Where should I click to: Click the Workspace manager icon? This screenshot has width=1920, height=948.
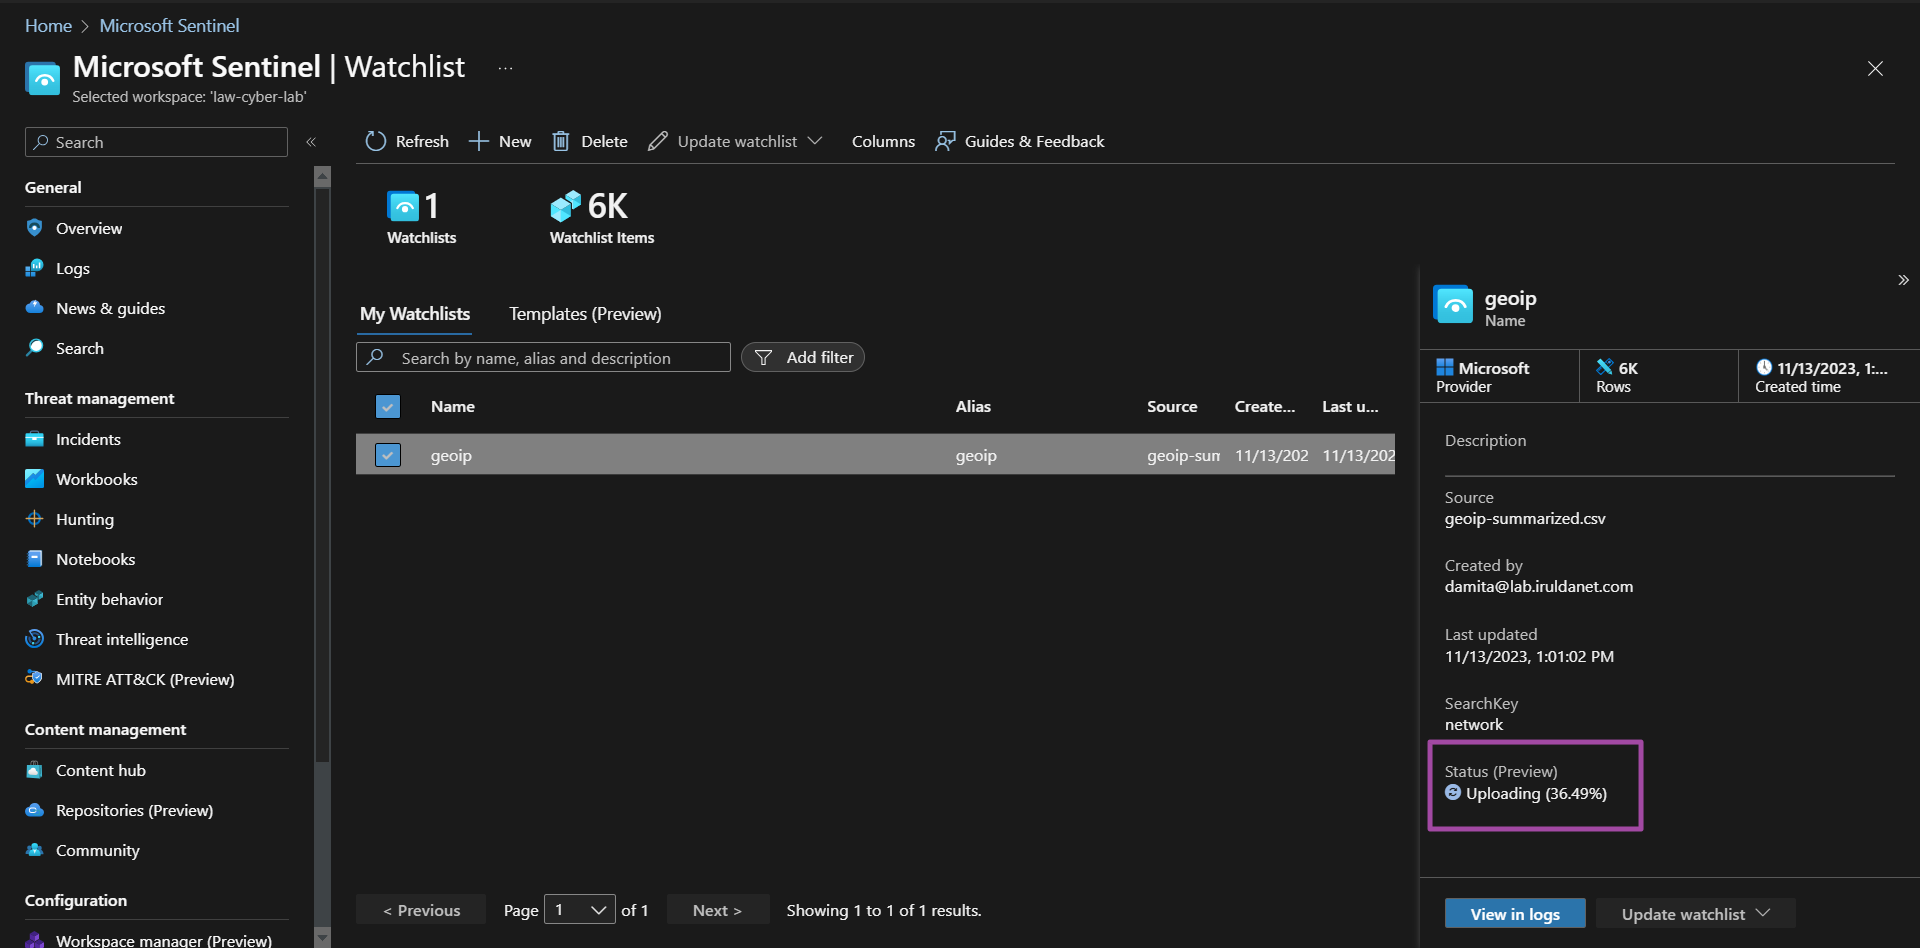point(35,940)
